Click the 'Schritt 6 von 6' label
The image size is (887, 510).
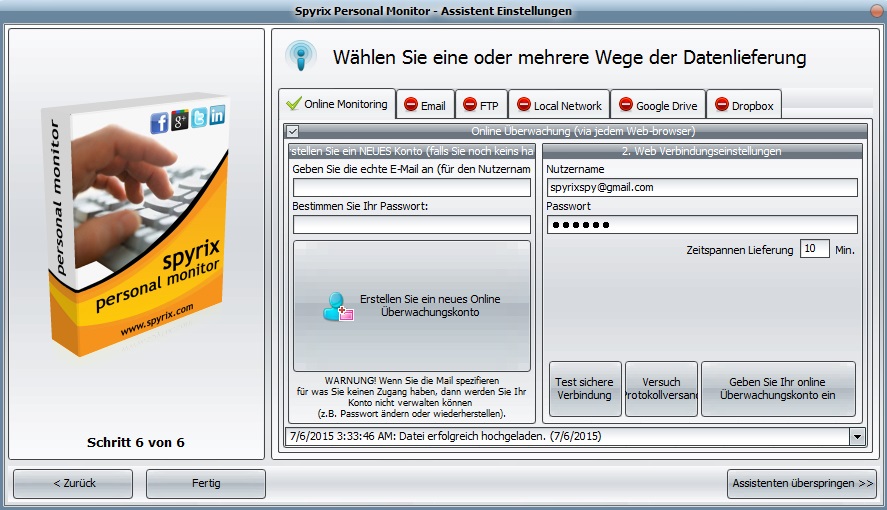tap(136, 443)
